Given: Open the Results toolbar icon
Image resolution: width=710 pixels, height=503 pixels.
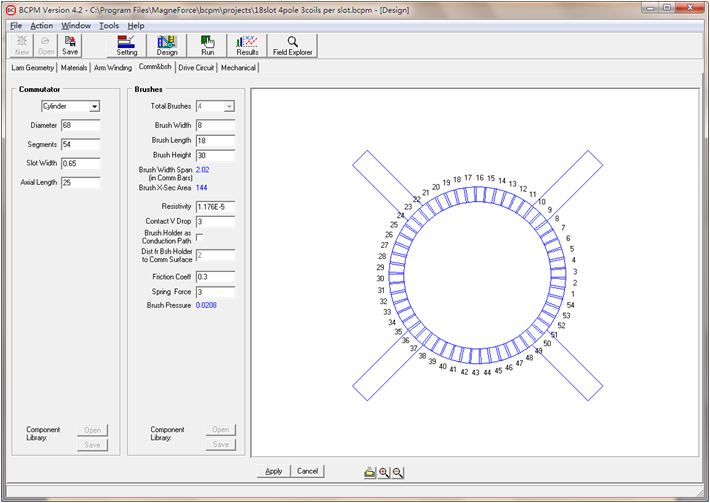Looking at the screenshot, I should click(245, 45).
